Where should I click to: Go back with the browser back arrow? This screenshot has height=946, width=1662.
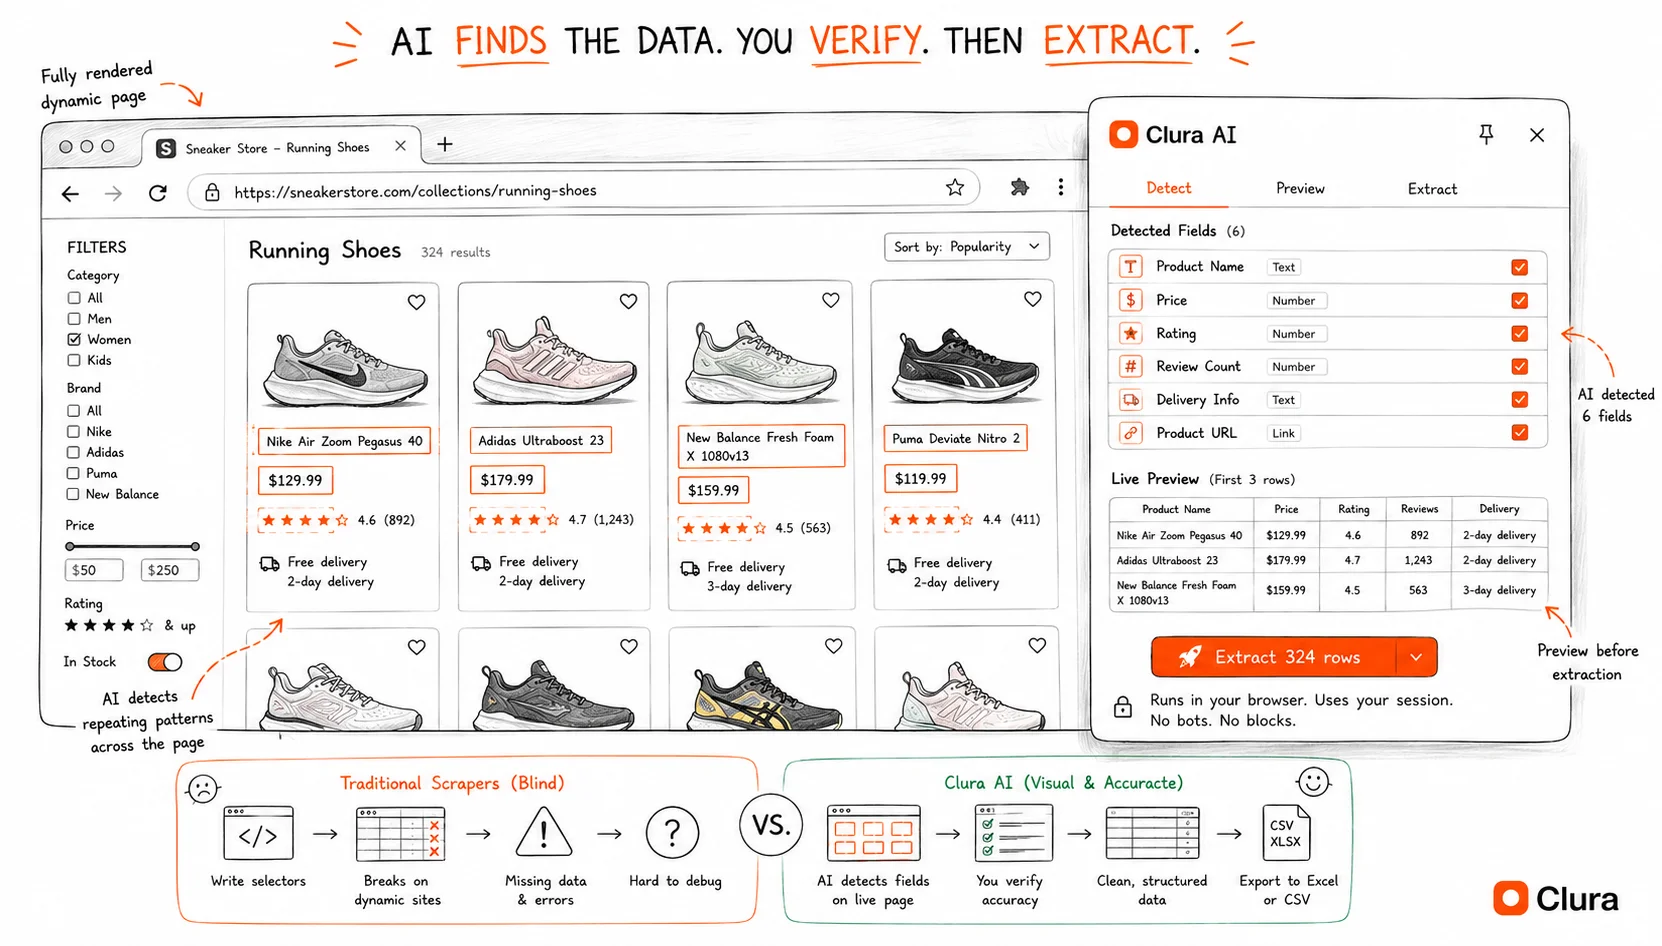[x=70, y=193]
